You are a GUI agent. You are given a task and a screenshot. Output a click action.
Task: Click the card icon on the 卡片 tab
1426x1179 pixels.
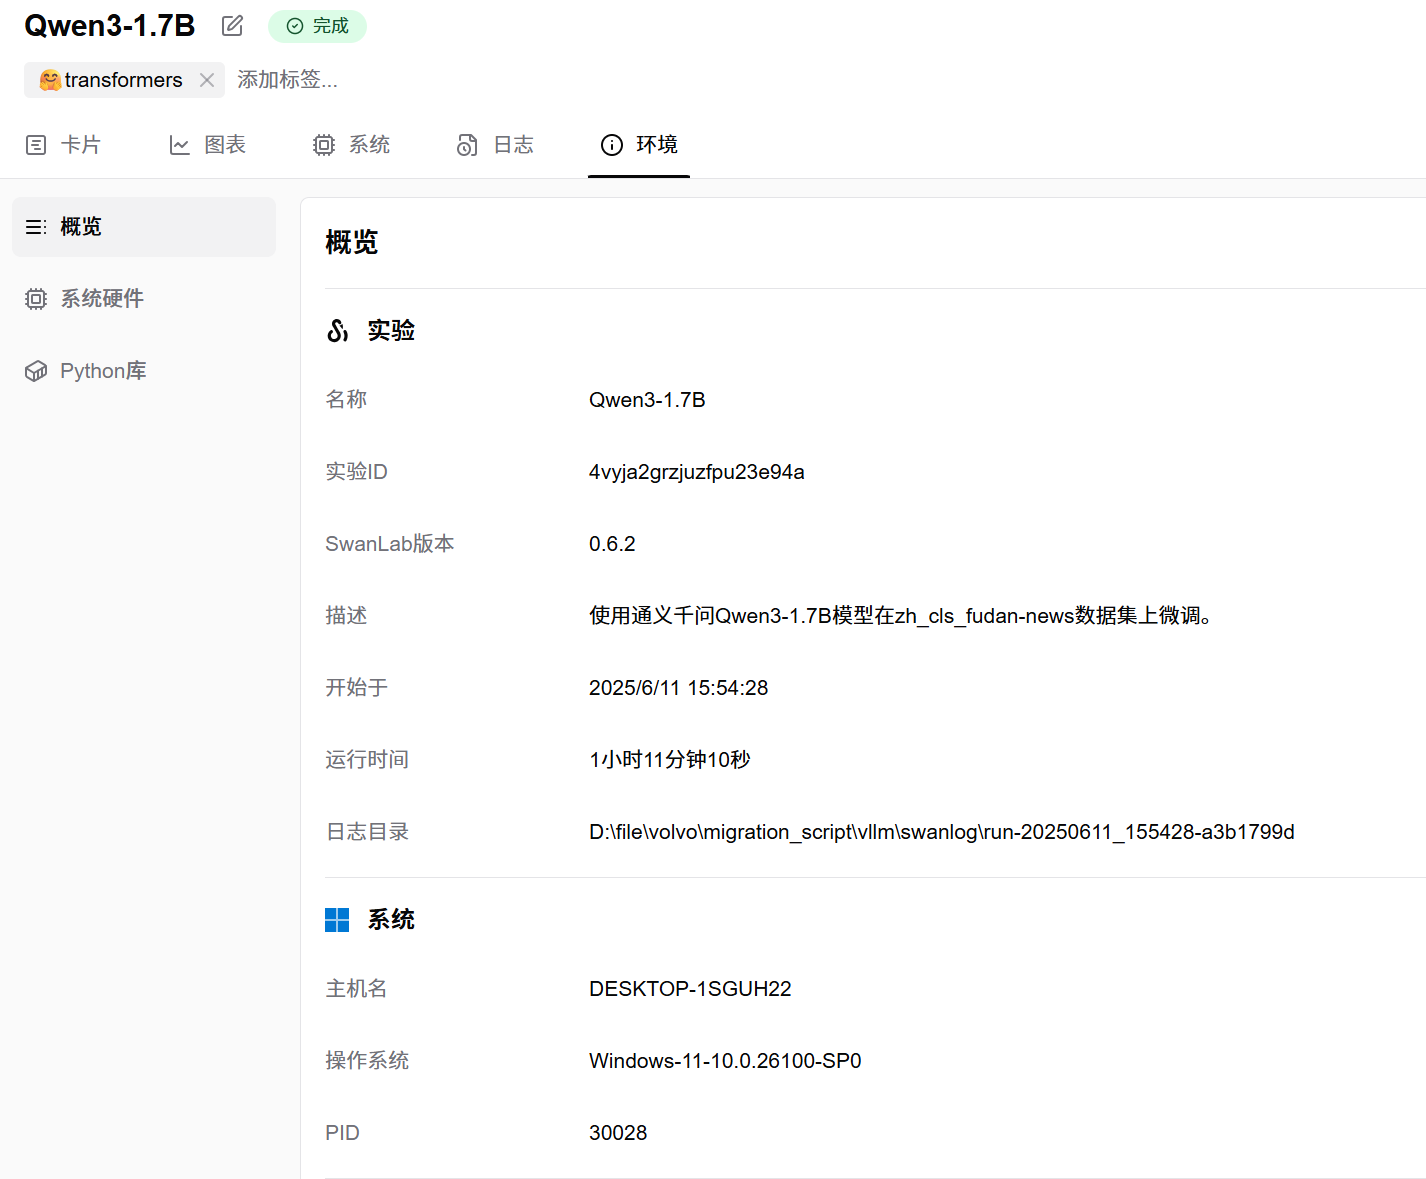(36, 145)
